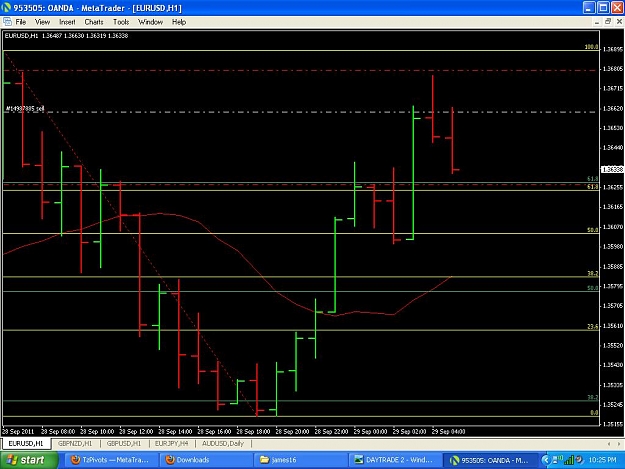Open DAYTRADE 2 taskbar item
625x469 pixels.
[395, 460]
